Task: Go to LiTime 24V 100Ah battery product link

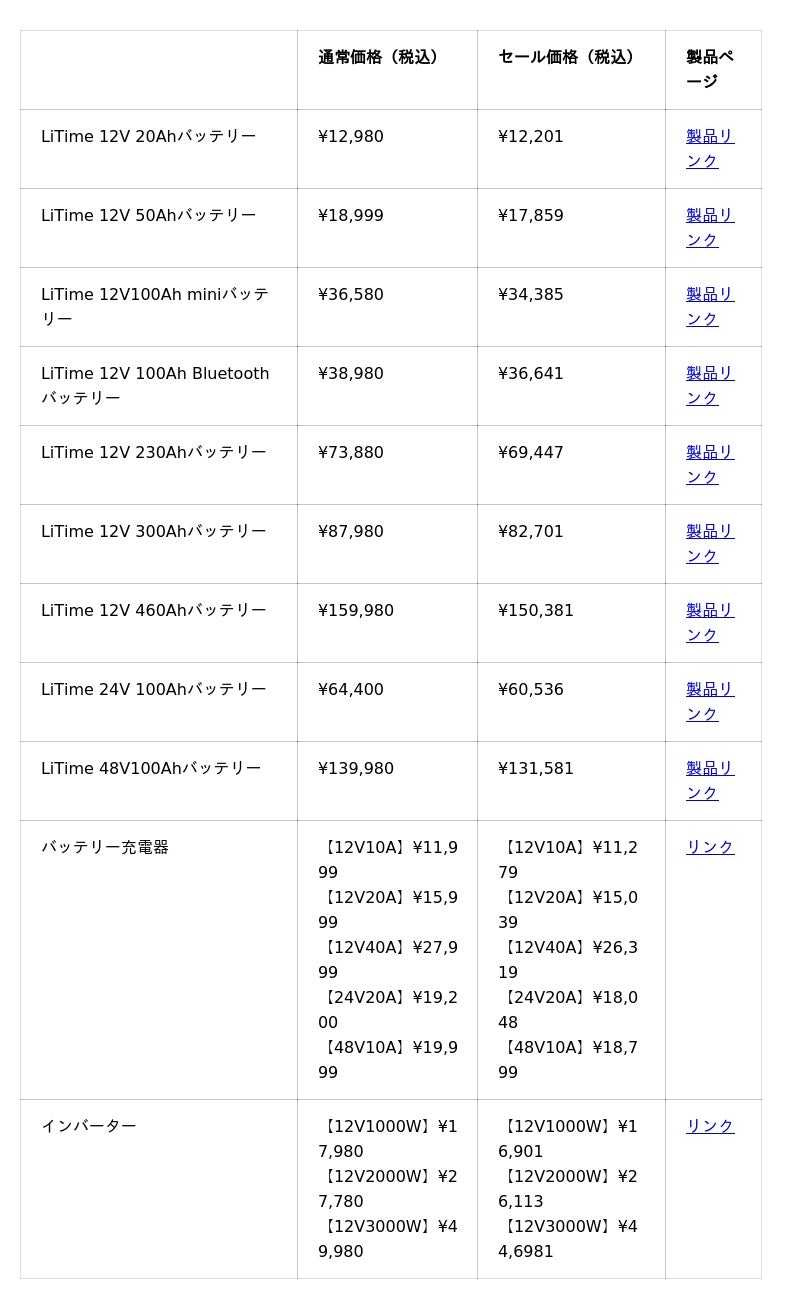Action: click(709, 690)
